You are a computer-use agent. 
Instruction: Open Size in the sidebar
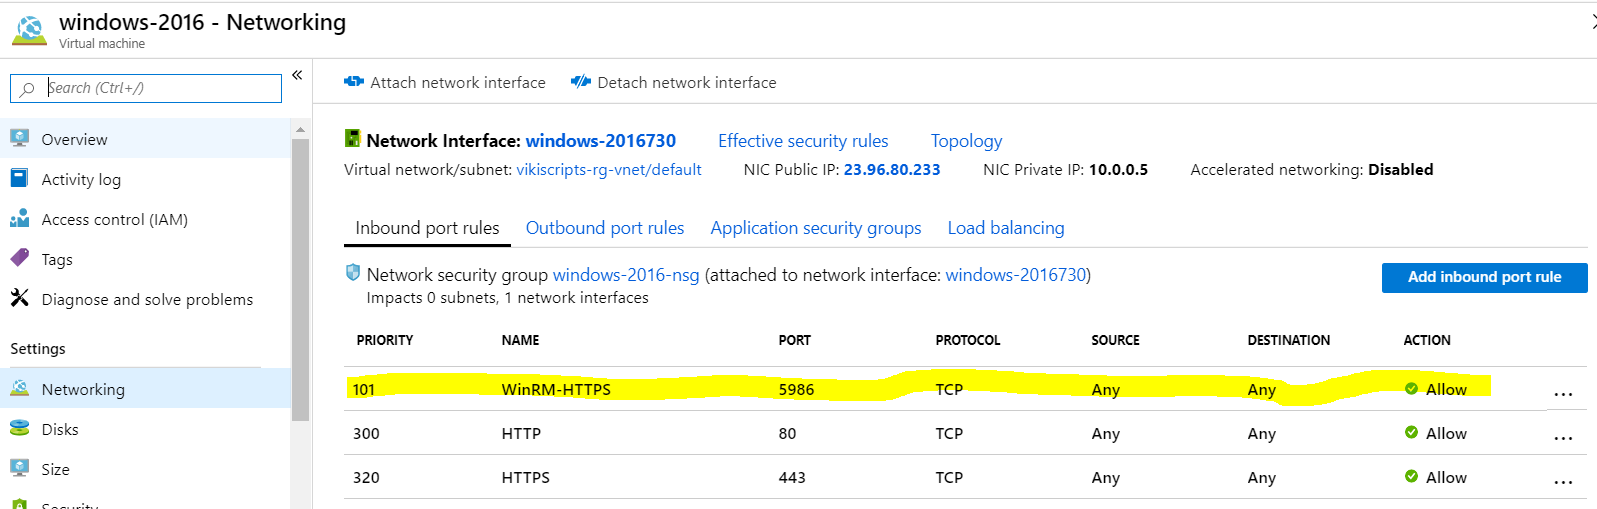tap(55, 469)
